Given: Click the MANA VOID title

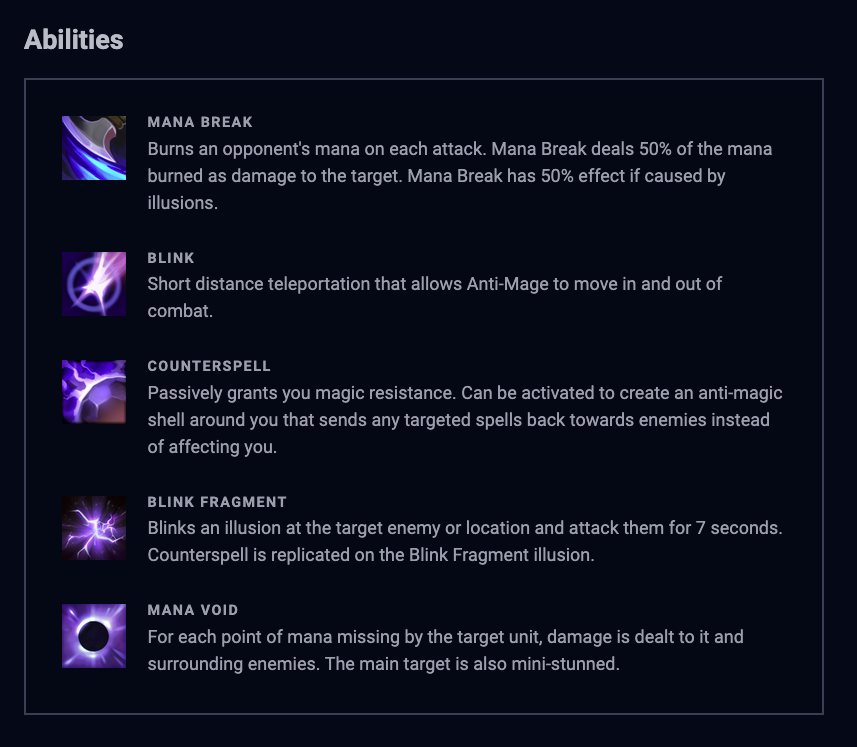Looking at the screenshot, I should tap(193, 610).
